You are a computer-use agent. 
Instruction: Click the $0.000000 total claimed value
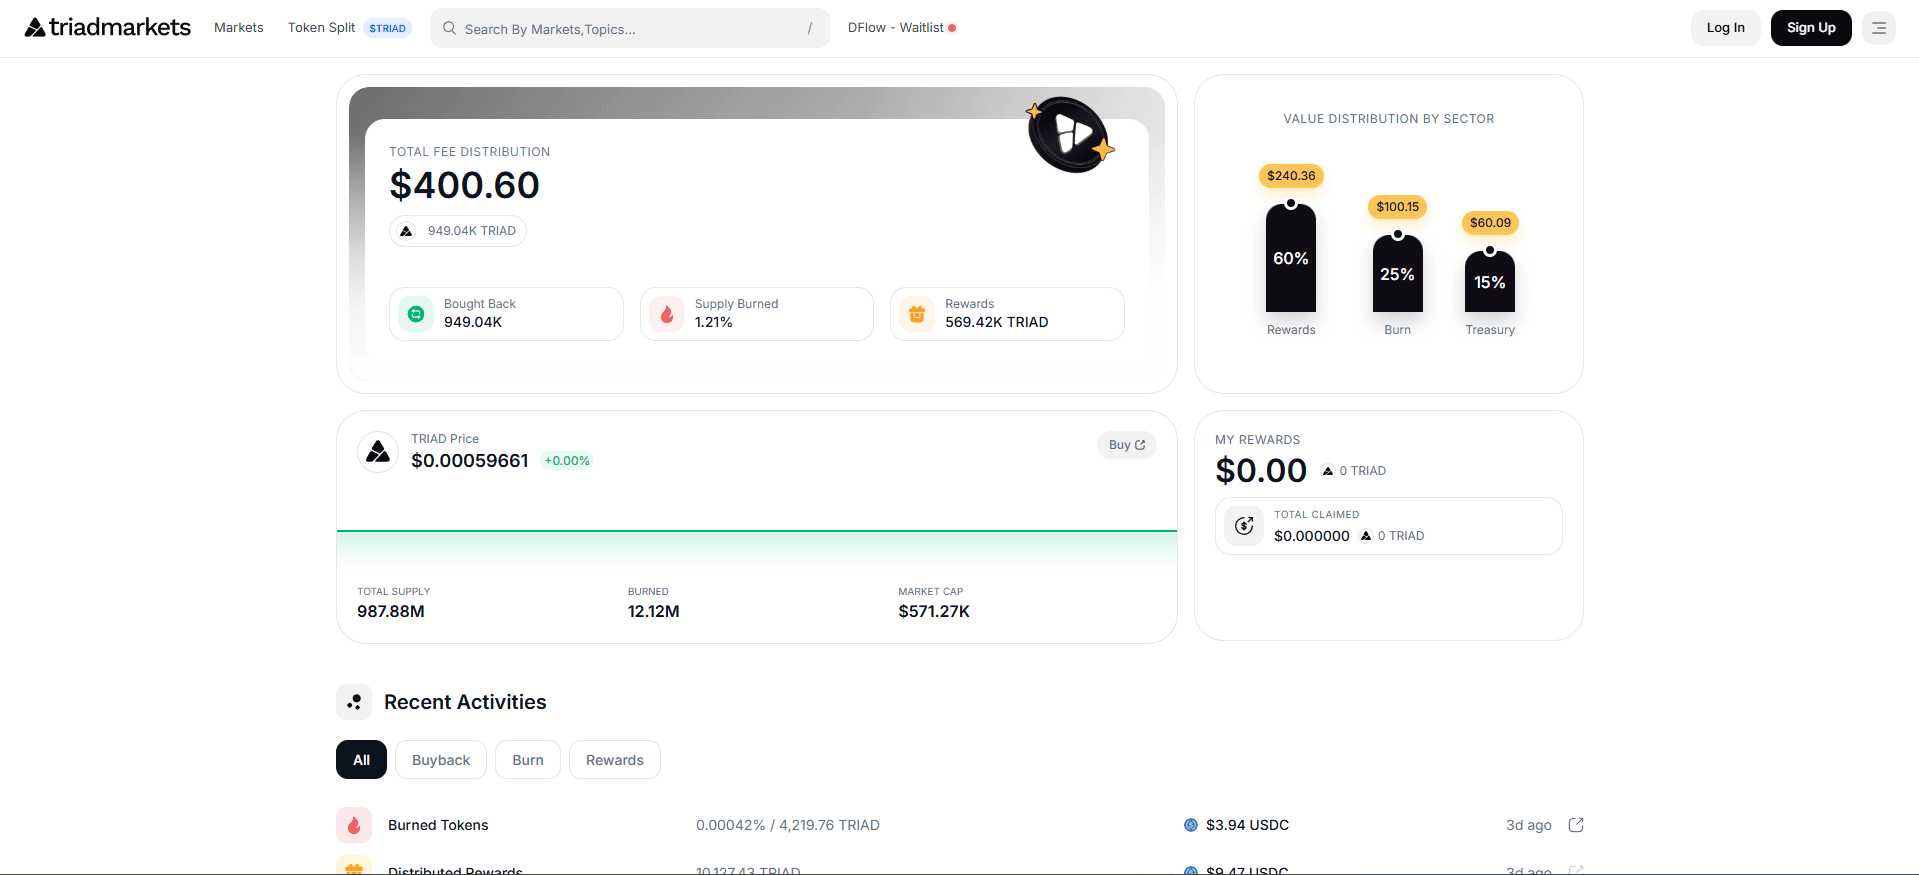(x=1312, y=536)
